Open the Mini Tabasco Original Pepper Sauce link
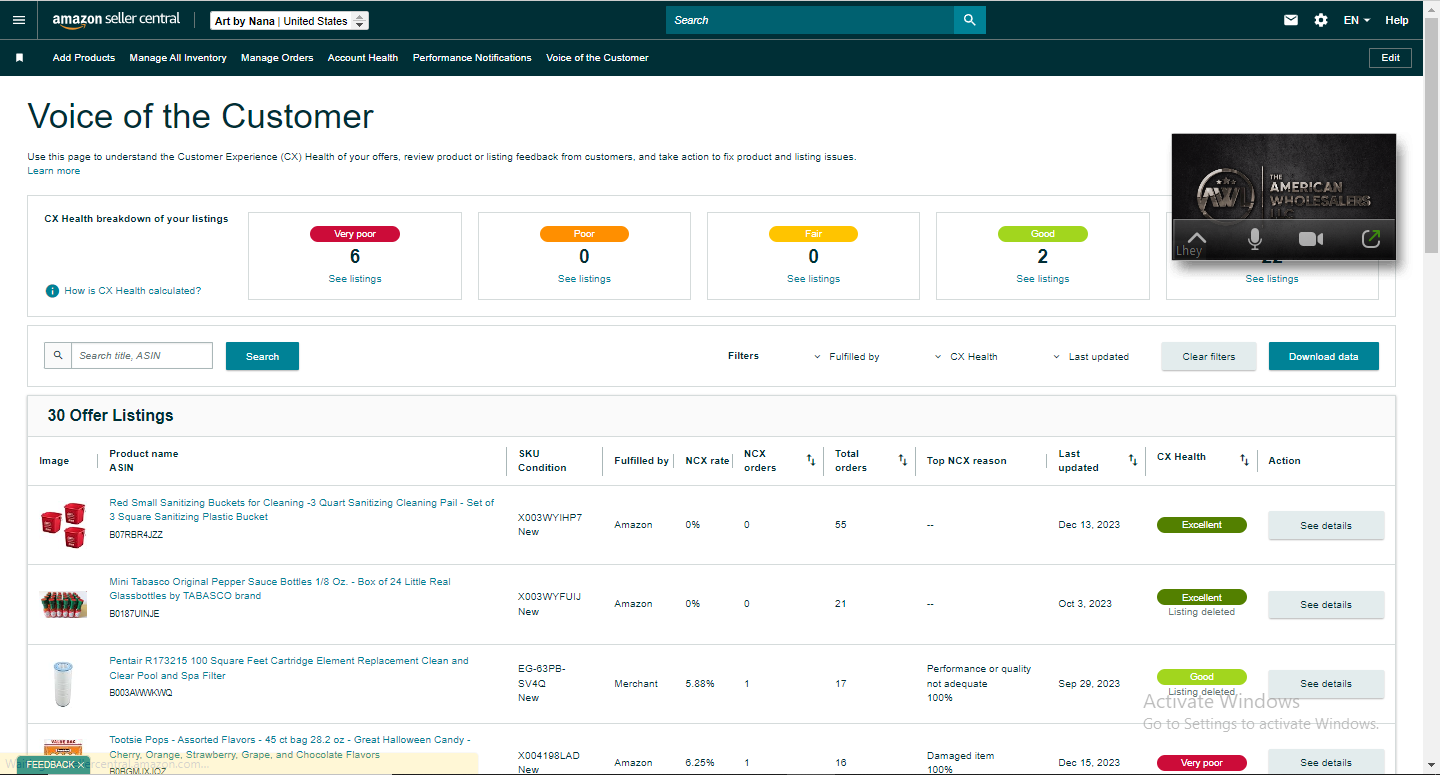Image resolution: width=1440 pixels, height=775 pixels. point(280,588)
